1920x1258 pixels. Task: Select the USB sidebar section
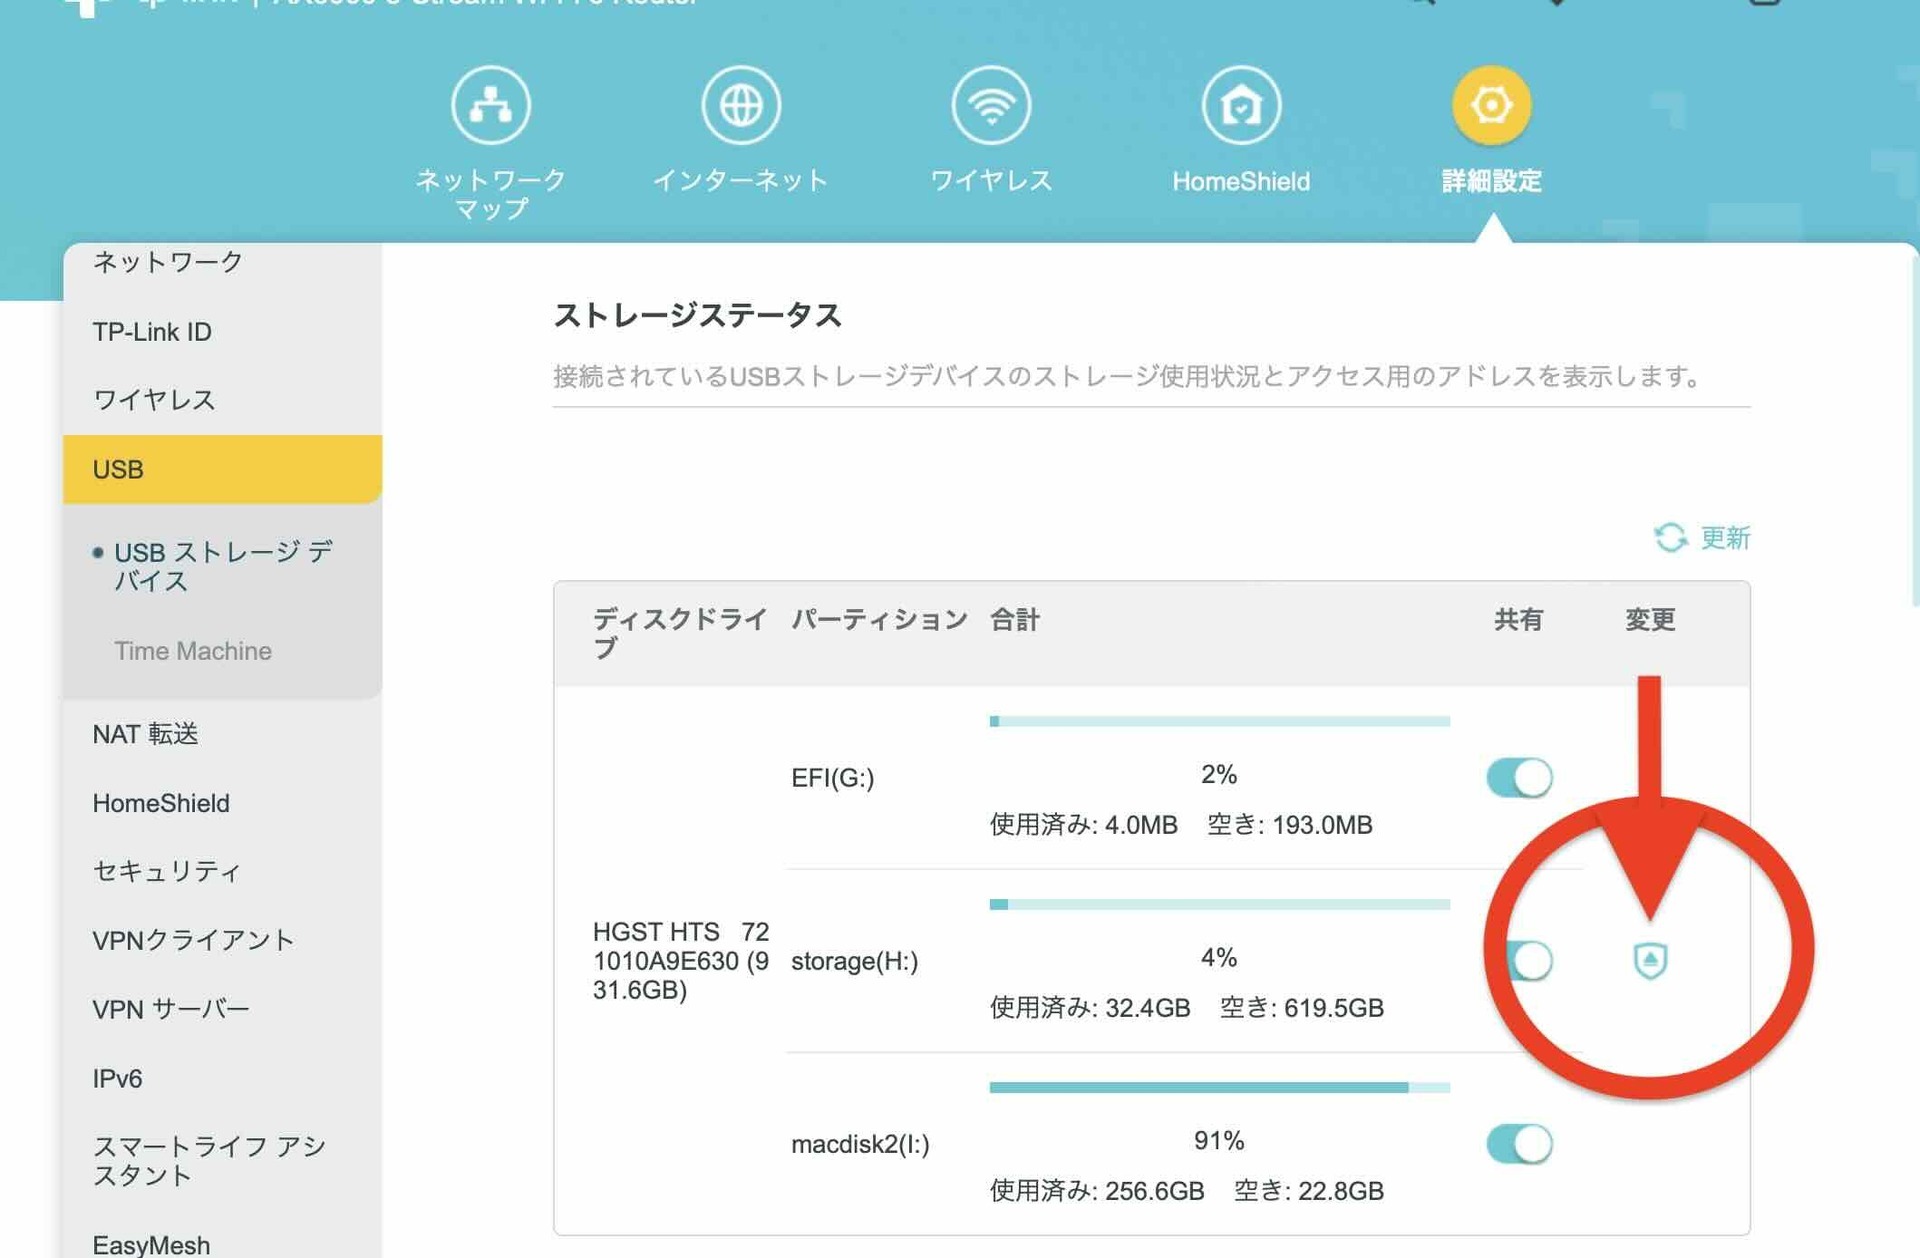222,469
